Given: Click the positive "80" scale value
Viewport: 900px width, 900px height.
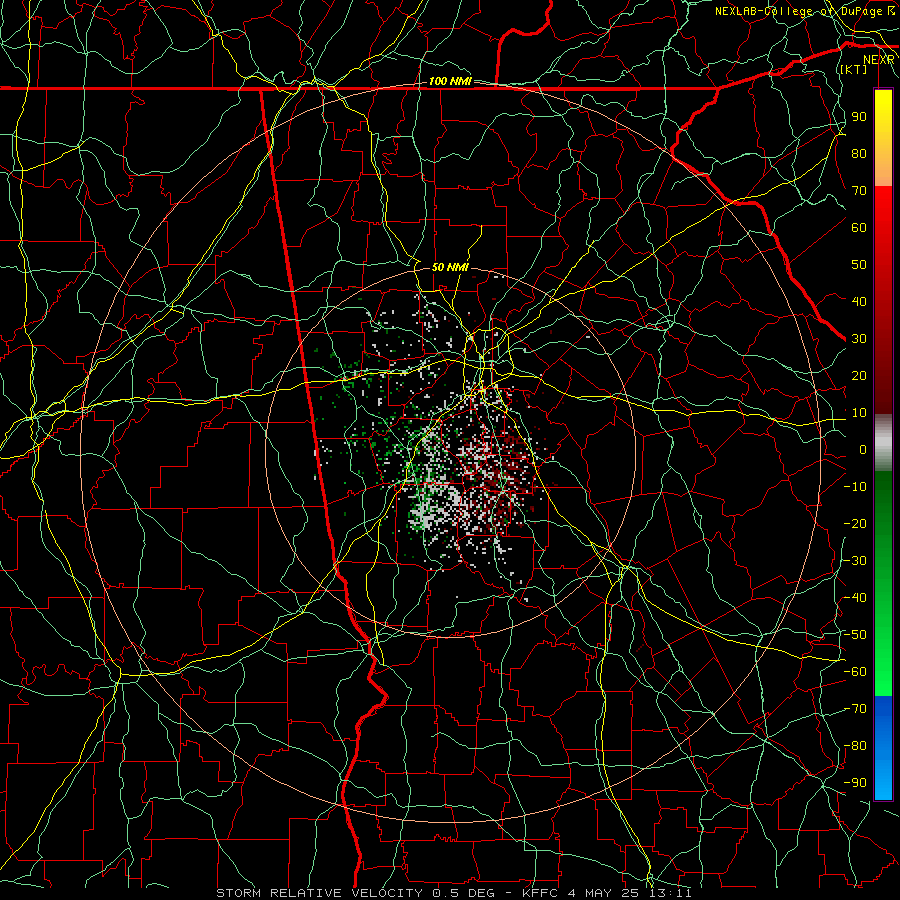Looking at the screenshot, I should (x=859, y=153).
